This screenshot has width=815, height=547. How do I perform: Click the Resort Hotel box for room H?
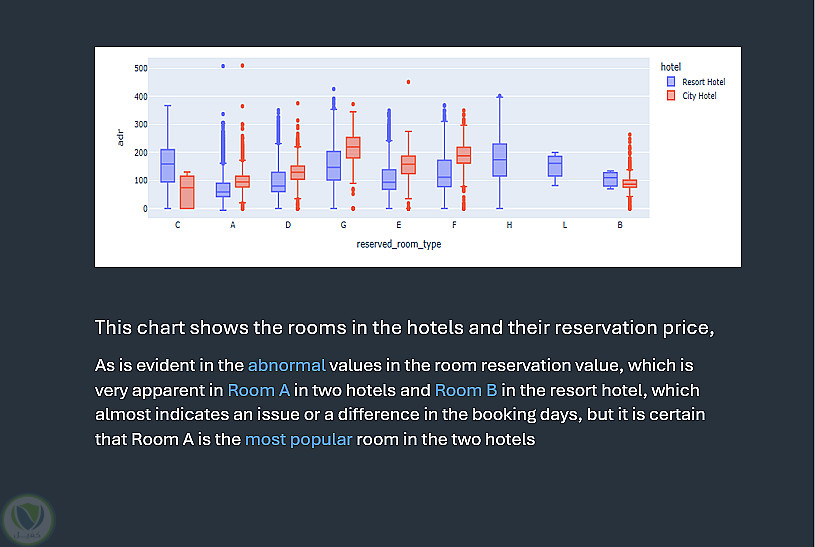point(500,160)
